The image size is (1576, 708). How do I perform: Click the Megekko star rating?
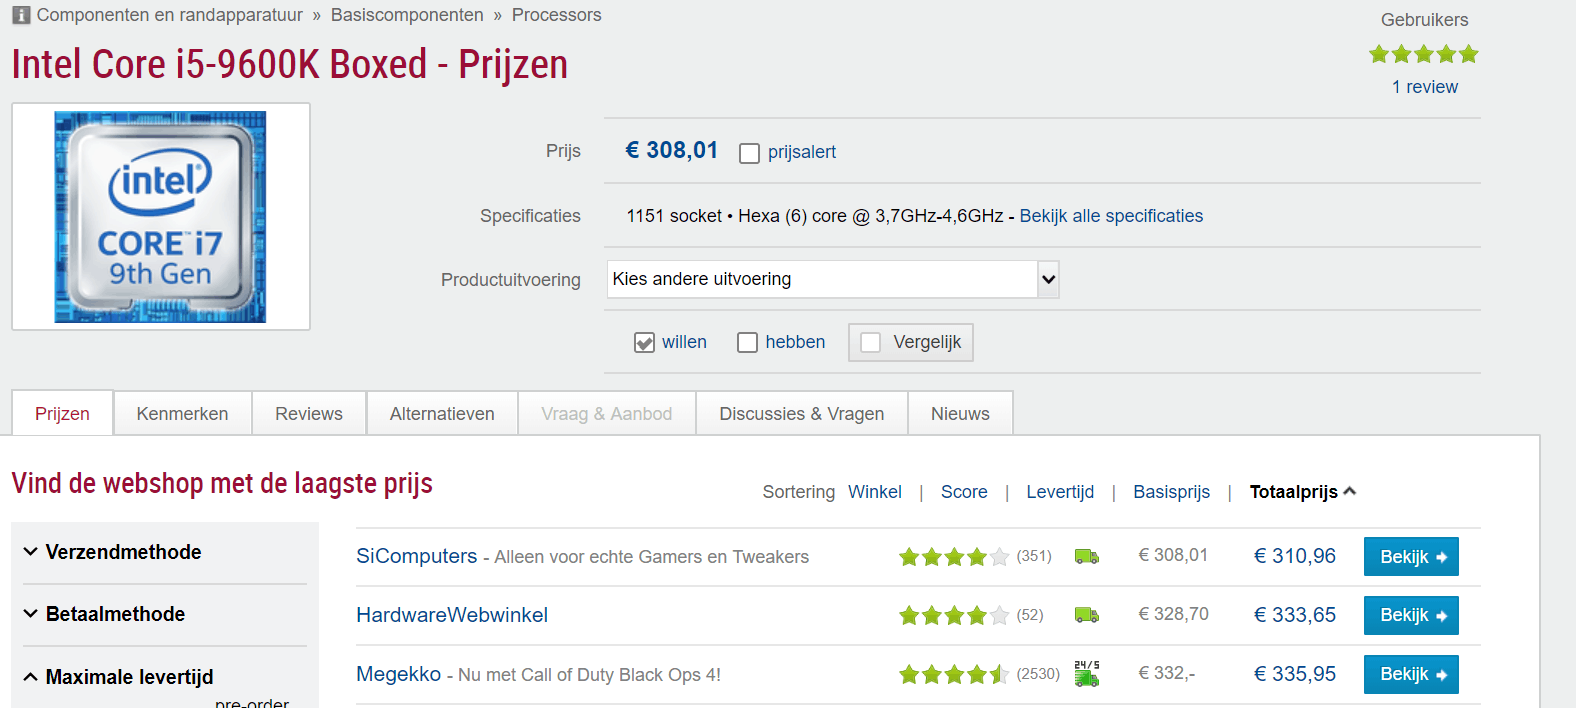click(x=954, y=675)
